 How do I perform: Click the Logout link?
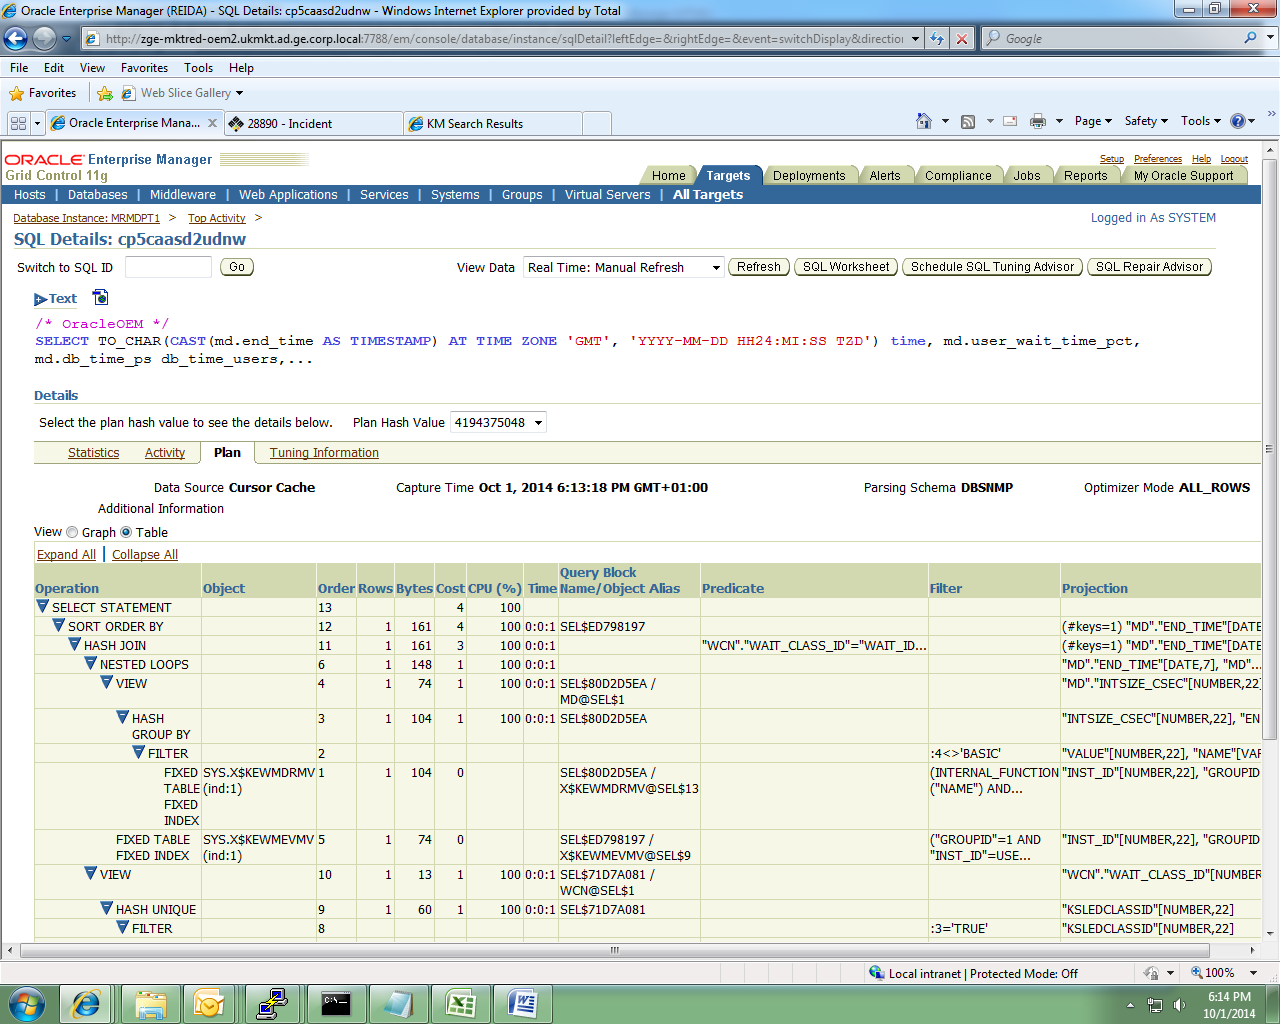coord(1234,159)
